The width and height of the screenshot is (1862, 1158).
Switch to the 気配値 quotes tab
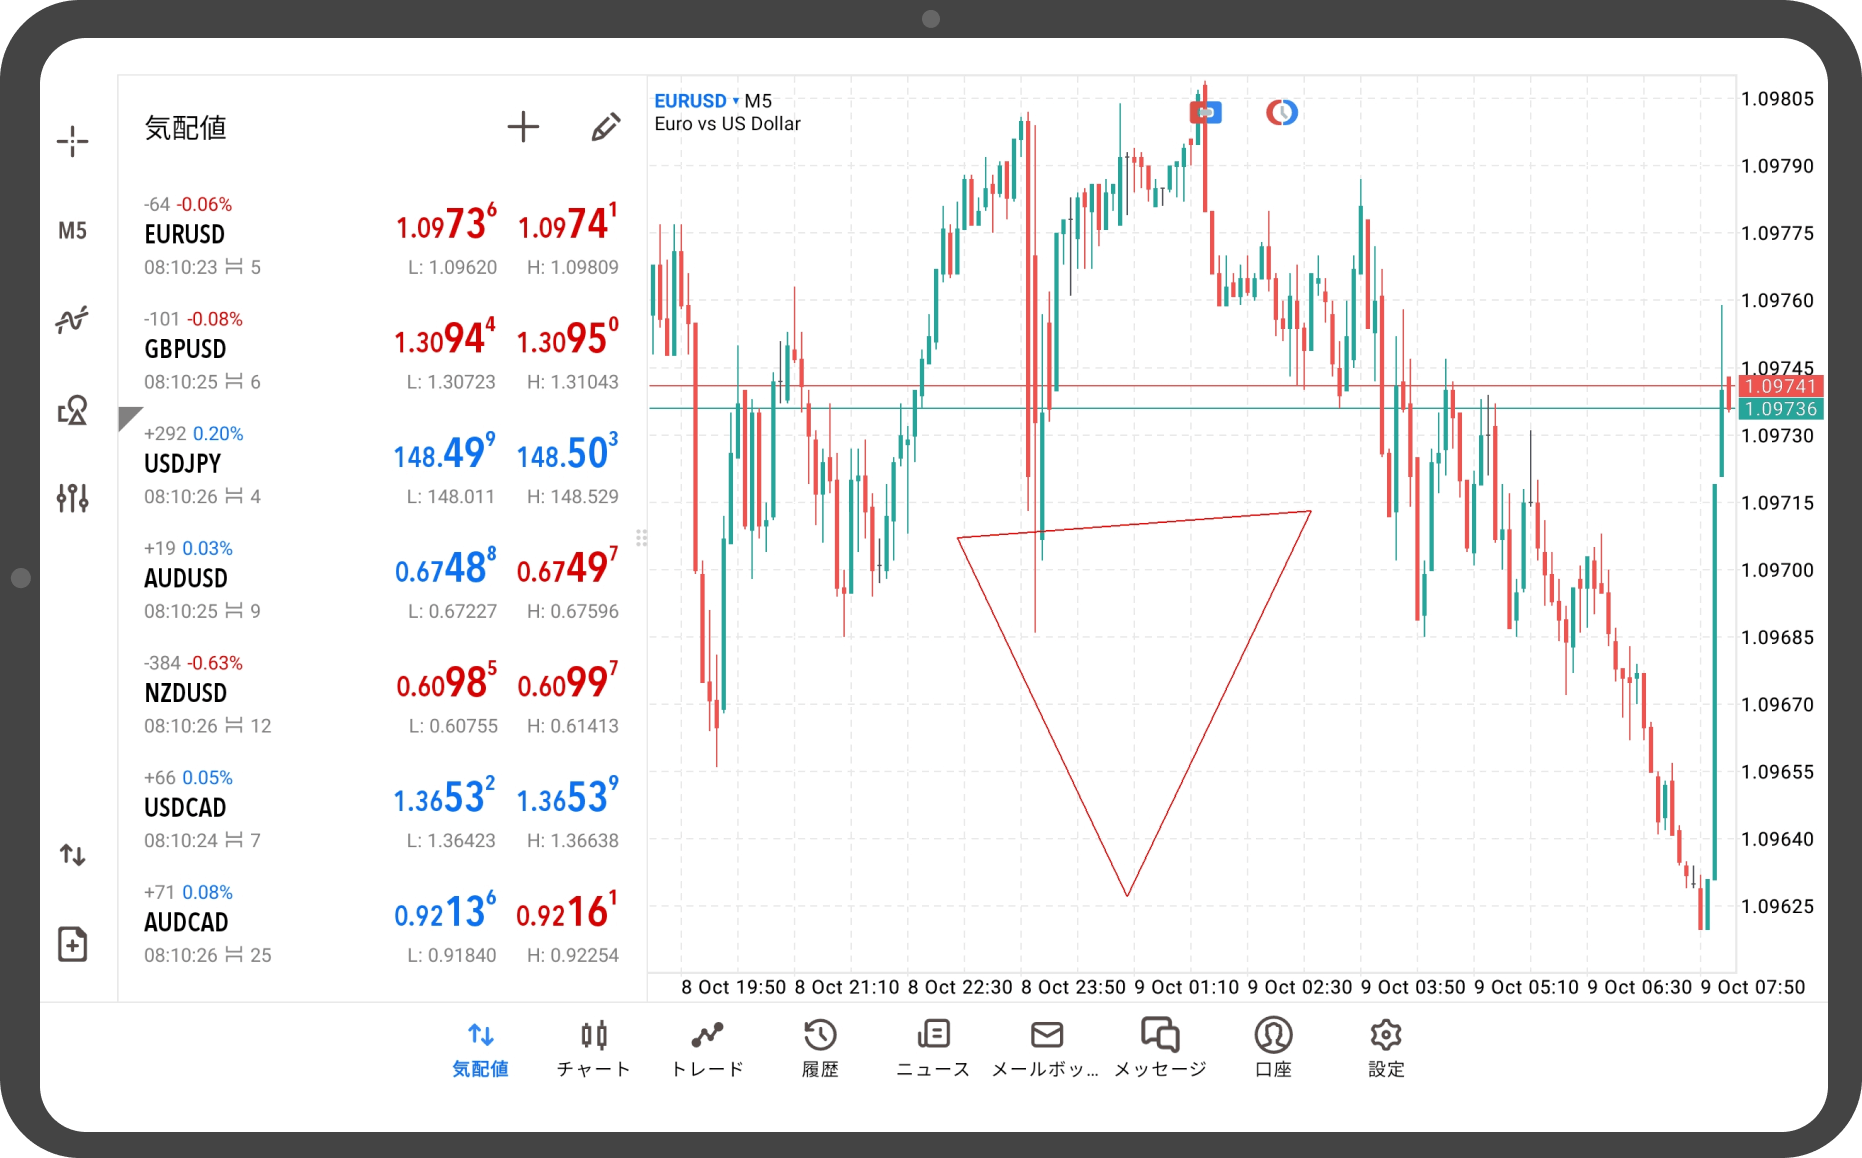[x=480, y=1049]
